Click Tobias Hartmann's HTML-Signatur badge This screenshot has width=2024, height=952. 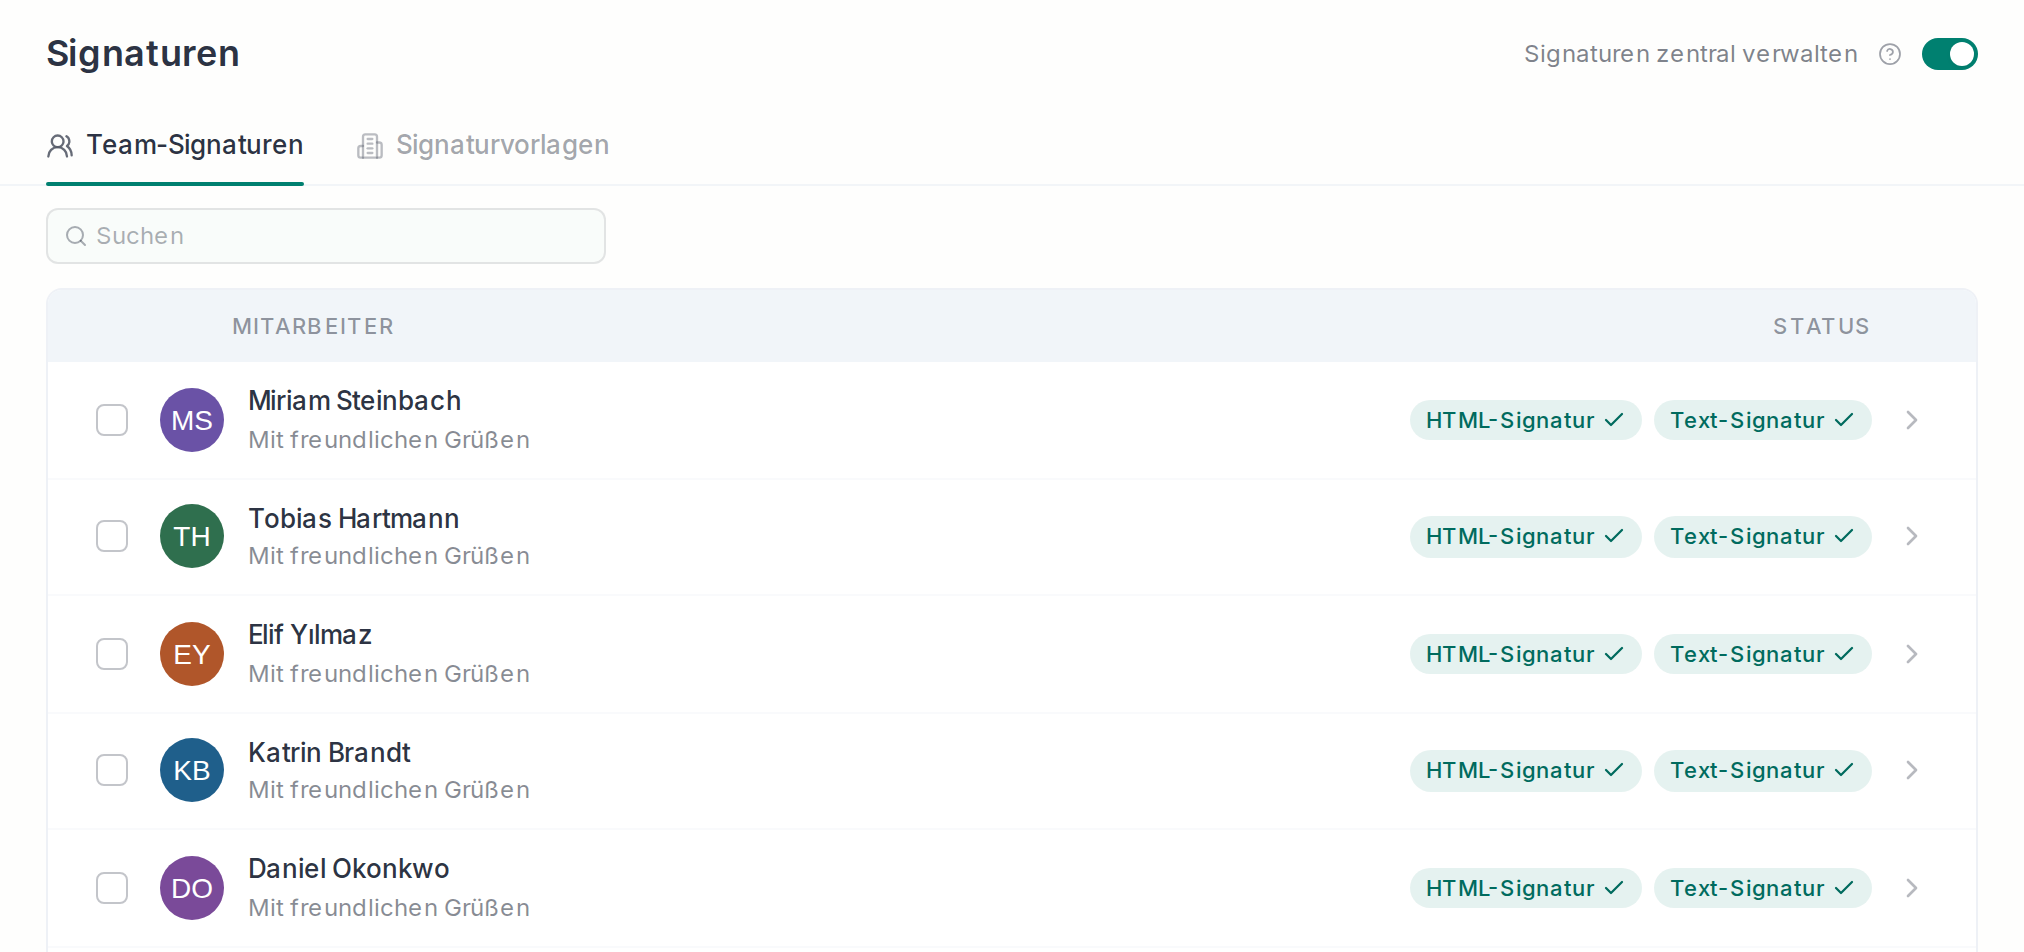1525,536
